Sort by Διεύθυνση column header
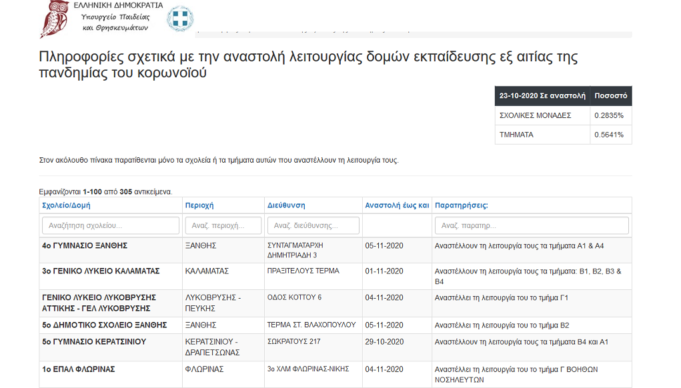This screenshot has height=388, width=681. pos(286,205)
